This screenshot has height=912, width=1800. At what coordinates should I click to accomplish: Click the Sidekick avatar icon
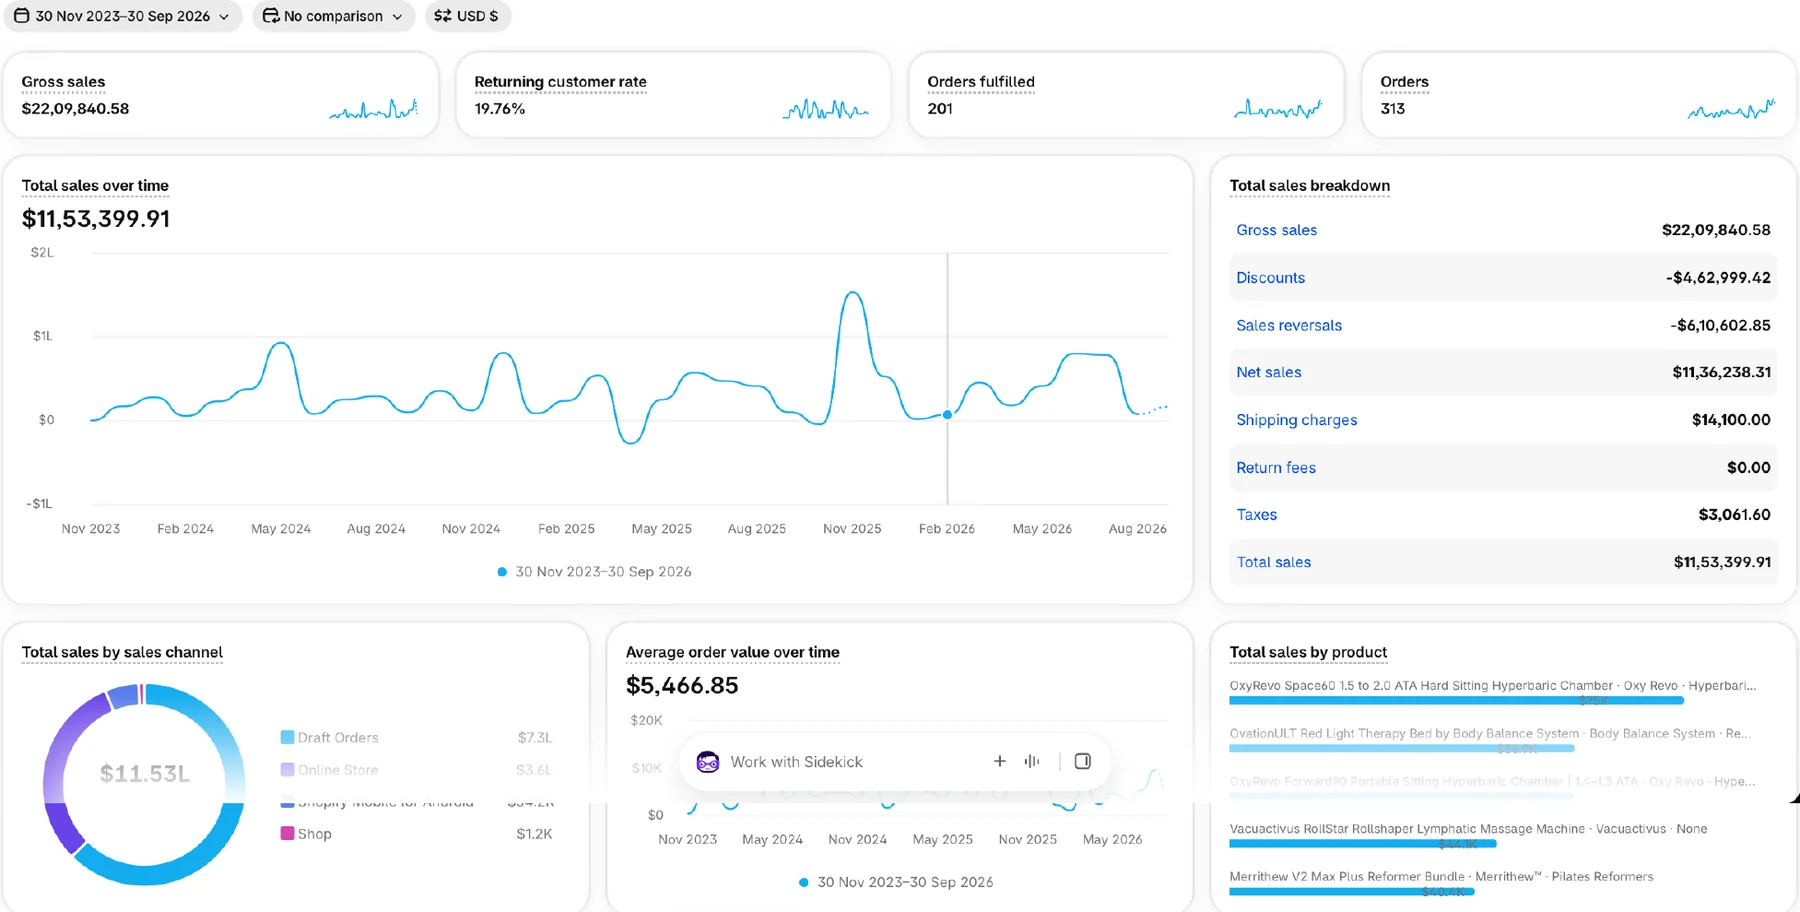[x=708, y=762]
